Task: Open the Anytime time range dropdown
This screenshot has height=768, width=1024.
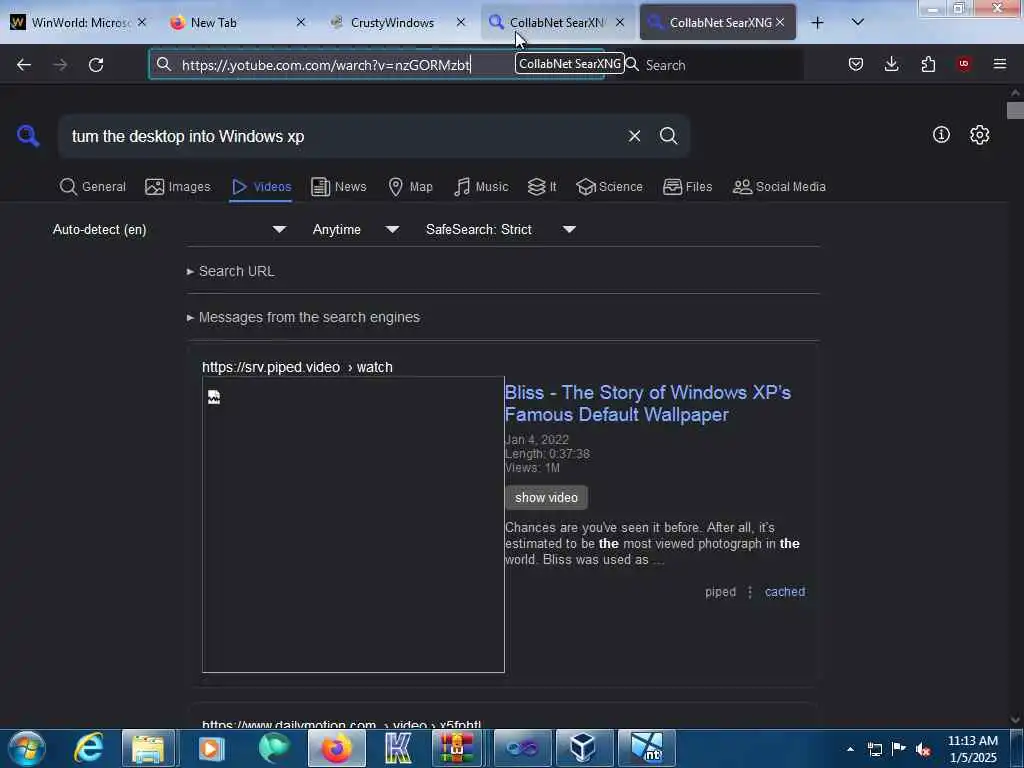Action: tap(355, 229)
